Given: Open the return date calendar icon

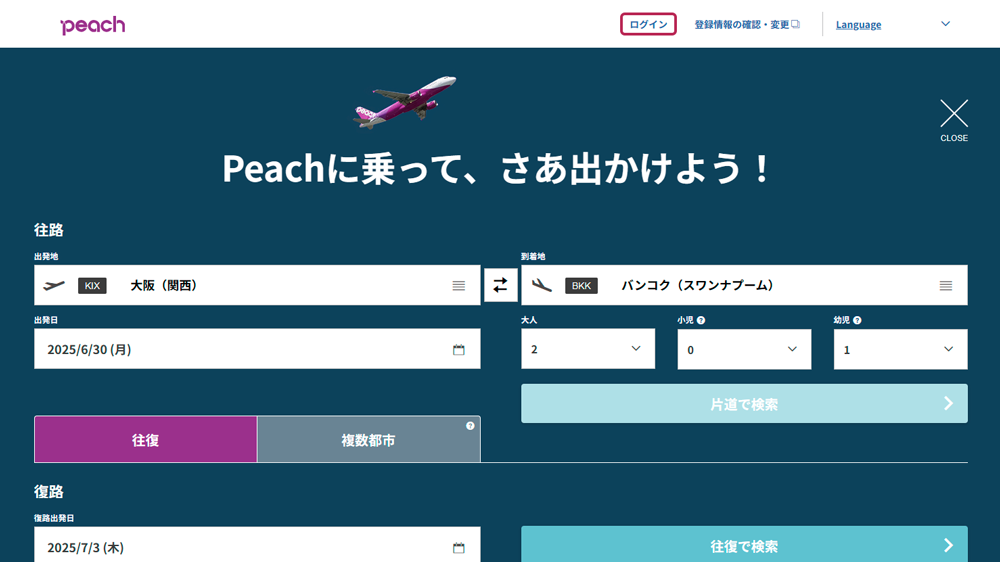Looking at the screenshot, I should click(x=459, y=547).
